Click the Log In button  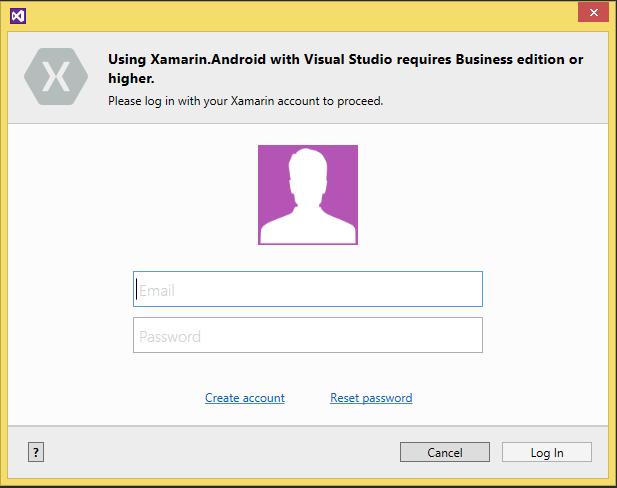click(x=547, y=452)
